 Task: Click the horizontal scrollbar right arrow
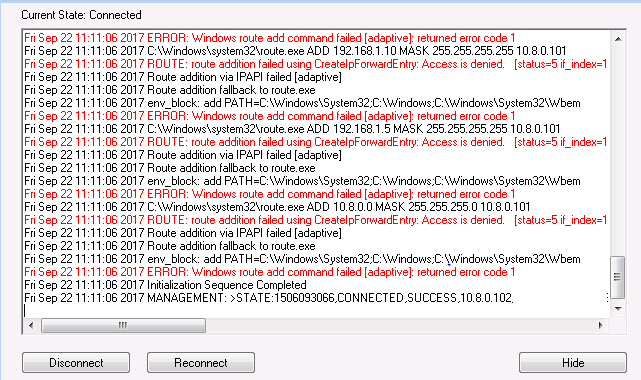pyautogui.click(x=600, y=326)
